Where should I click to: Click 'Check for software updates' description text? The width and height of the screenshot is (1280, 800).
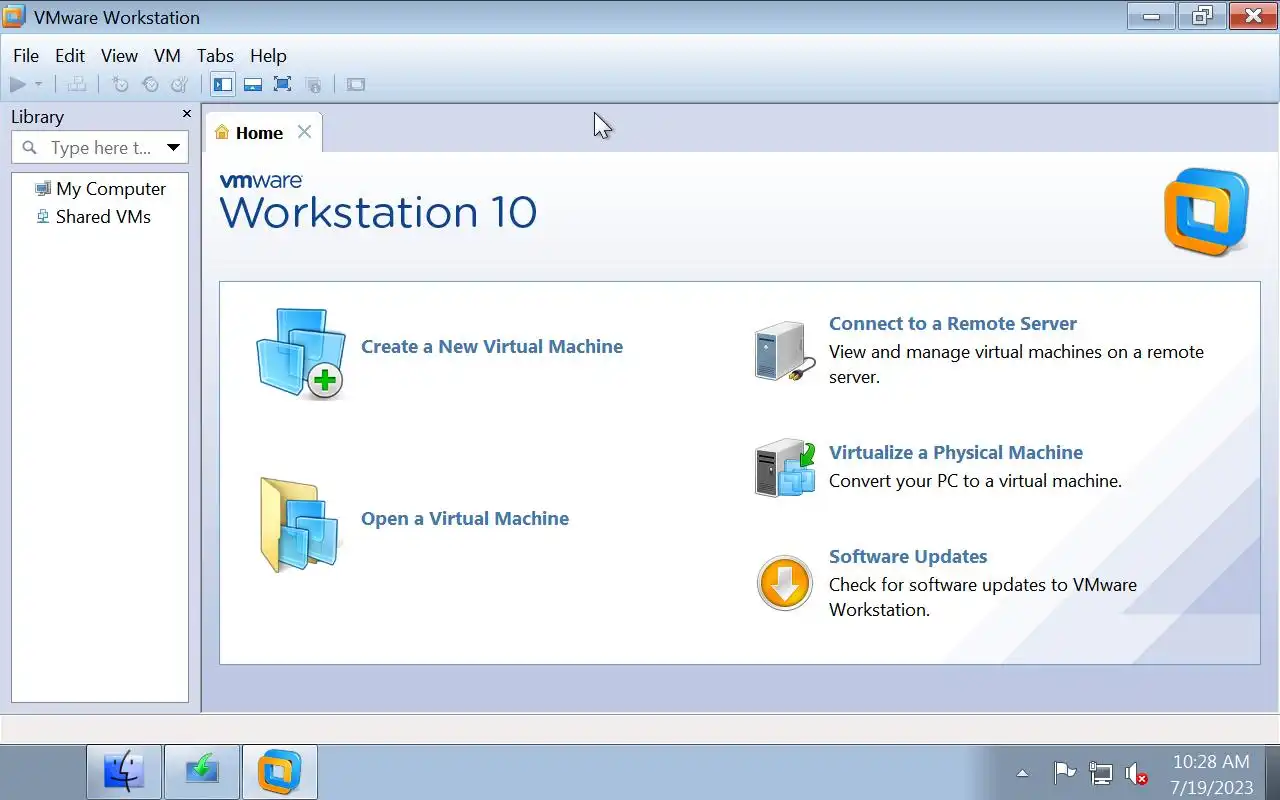click(x=983, y=597)
